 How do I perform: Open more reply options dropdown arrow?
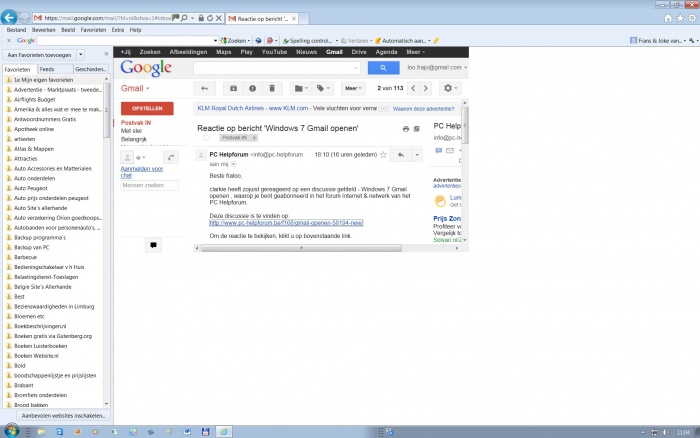pyautogui.click(x=417, y=155)
